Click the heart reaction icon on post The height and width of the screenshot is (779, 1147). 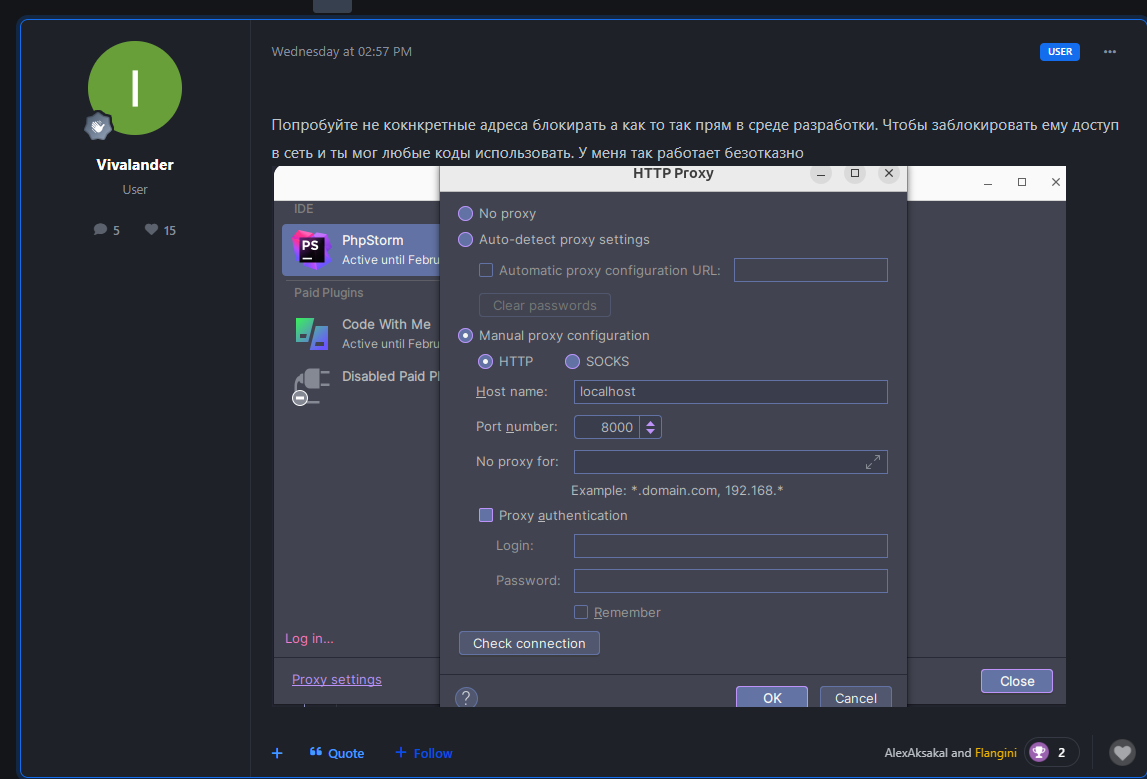(x=1123, y=752)
